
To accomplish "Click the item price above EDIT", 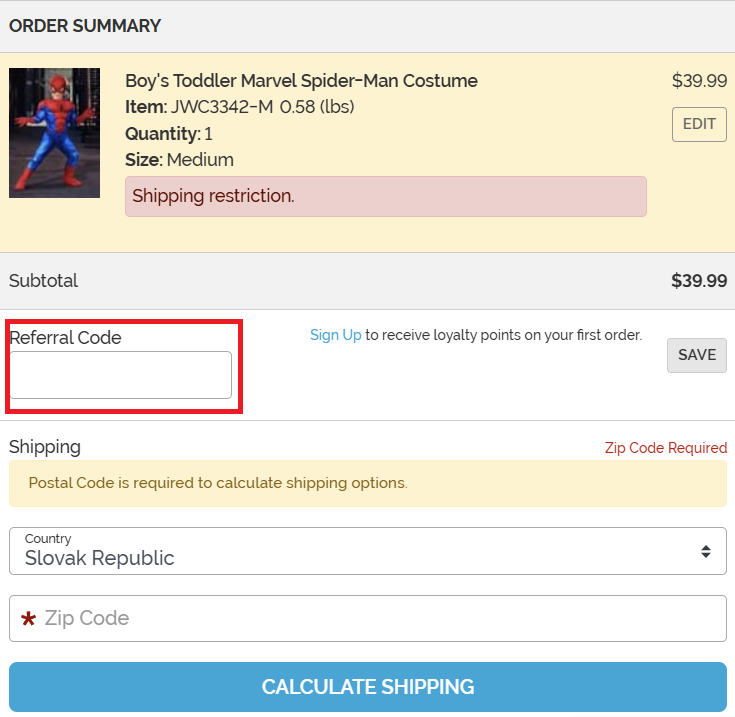I will click(x=699, y=81).
